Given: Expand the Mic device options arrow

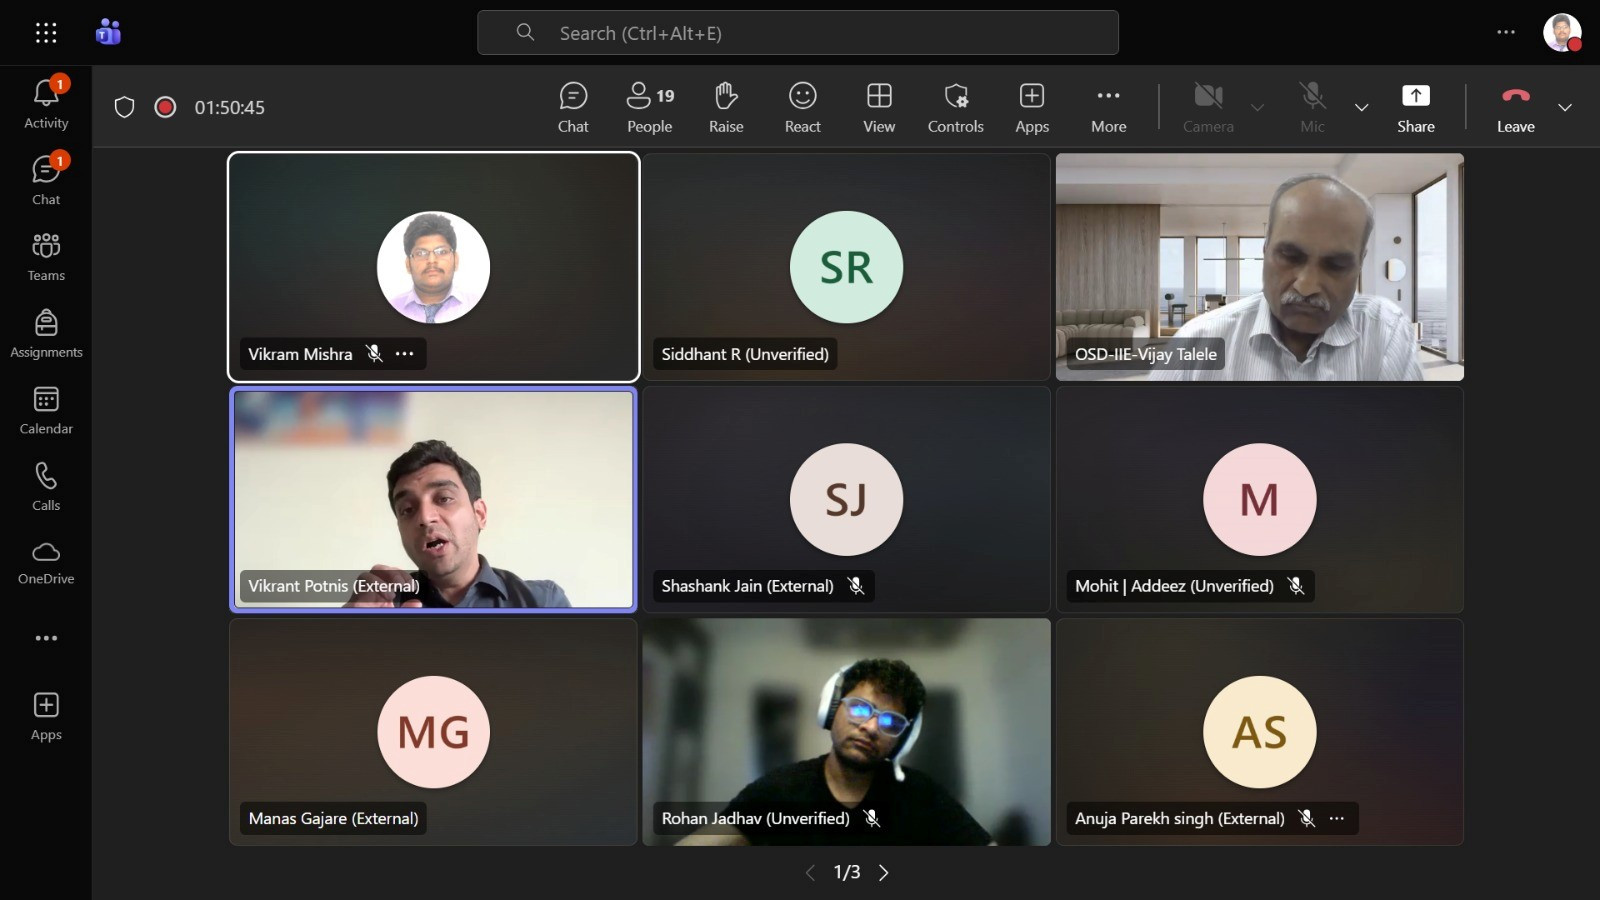Looking at the screenshot, I should click(1361, 108).
